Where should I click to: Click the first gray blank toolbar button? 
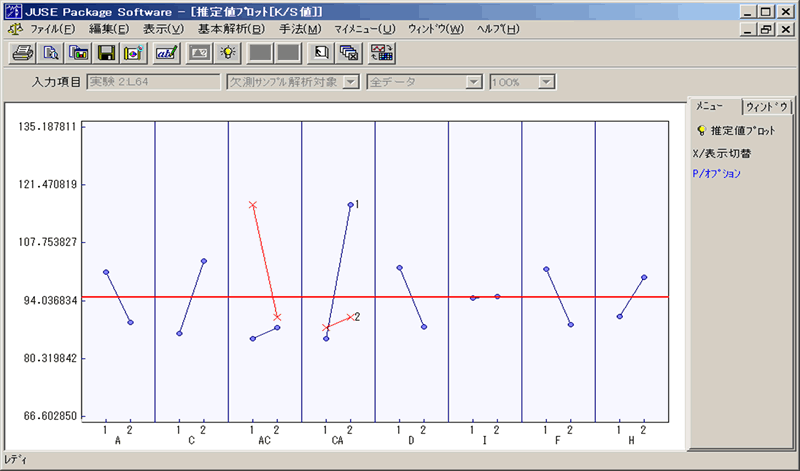tap(260, 53)
